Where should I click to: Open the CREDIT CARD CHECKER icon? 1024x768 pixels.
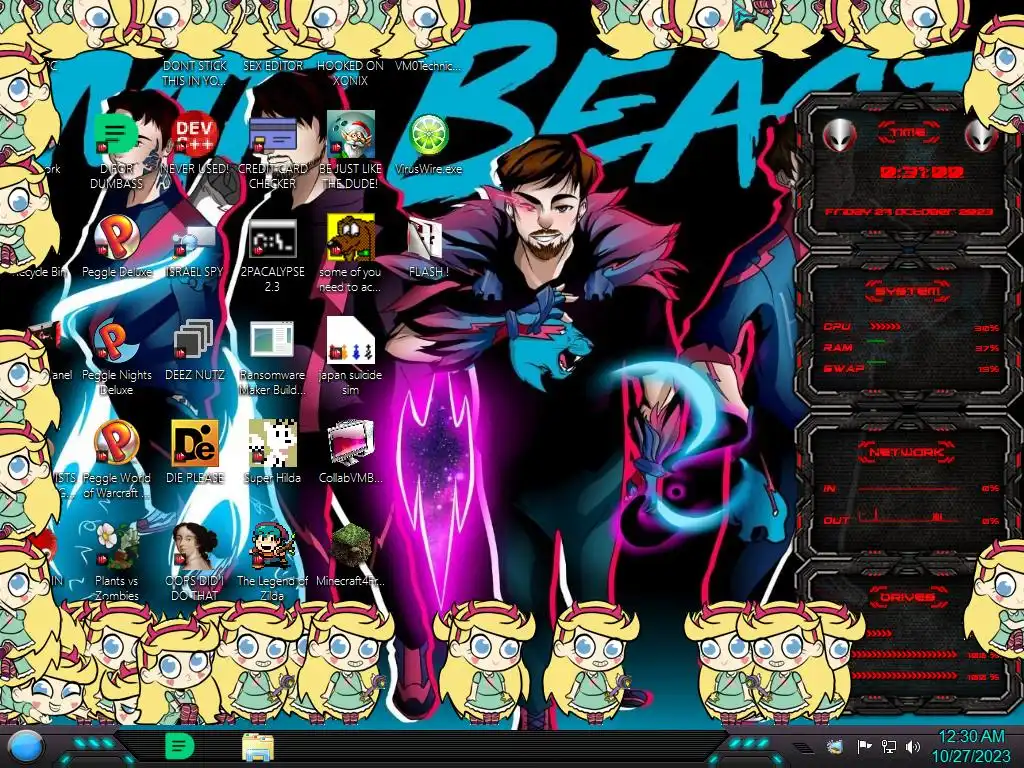coord(272,135)
